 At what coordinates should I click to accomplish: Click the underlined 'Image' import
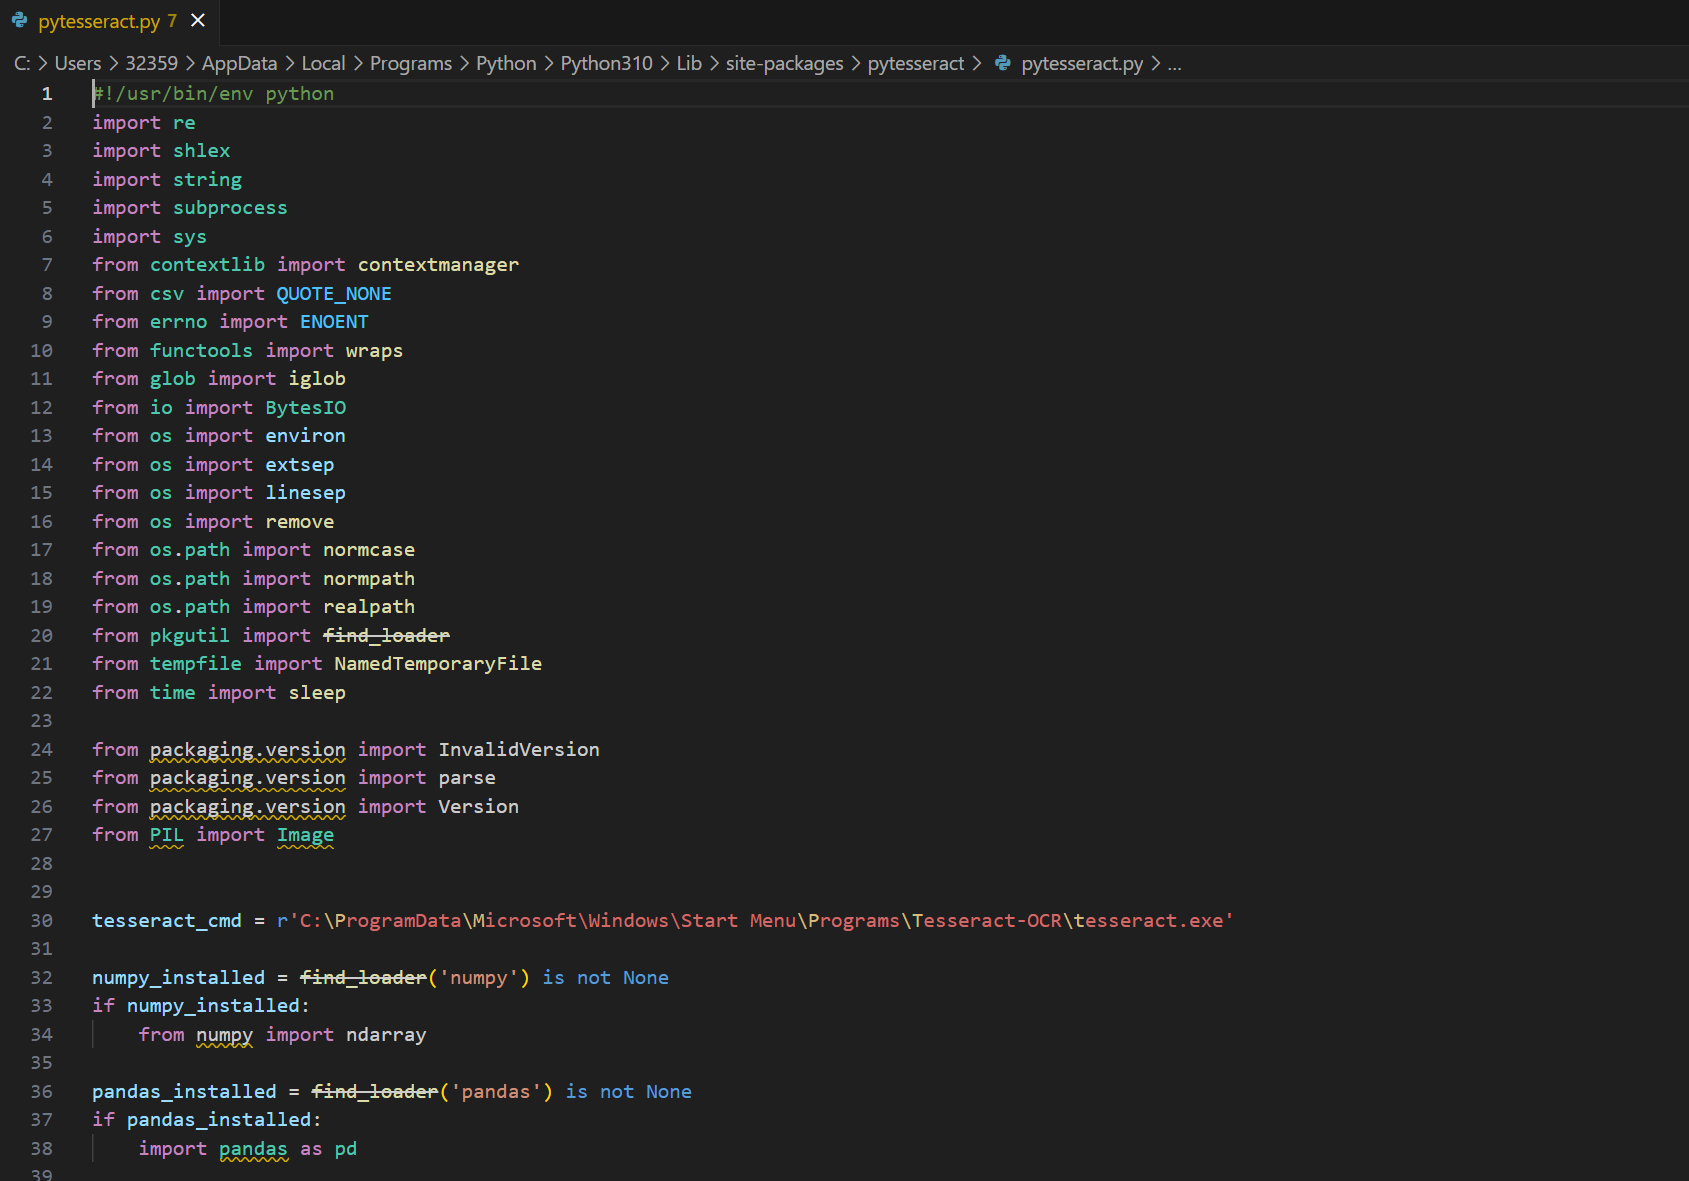click(x=305, y=834)
